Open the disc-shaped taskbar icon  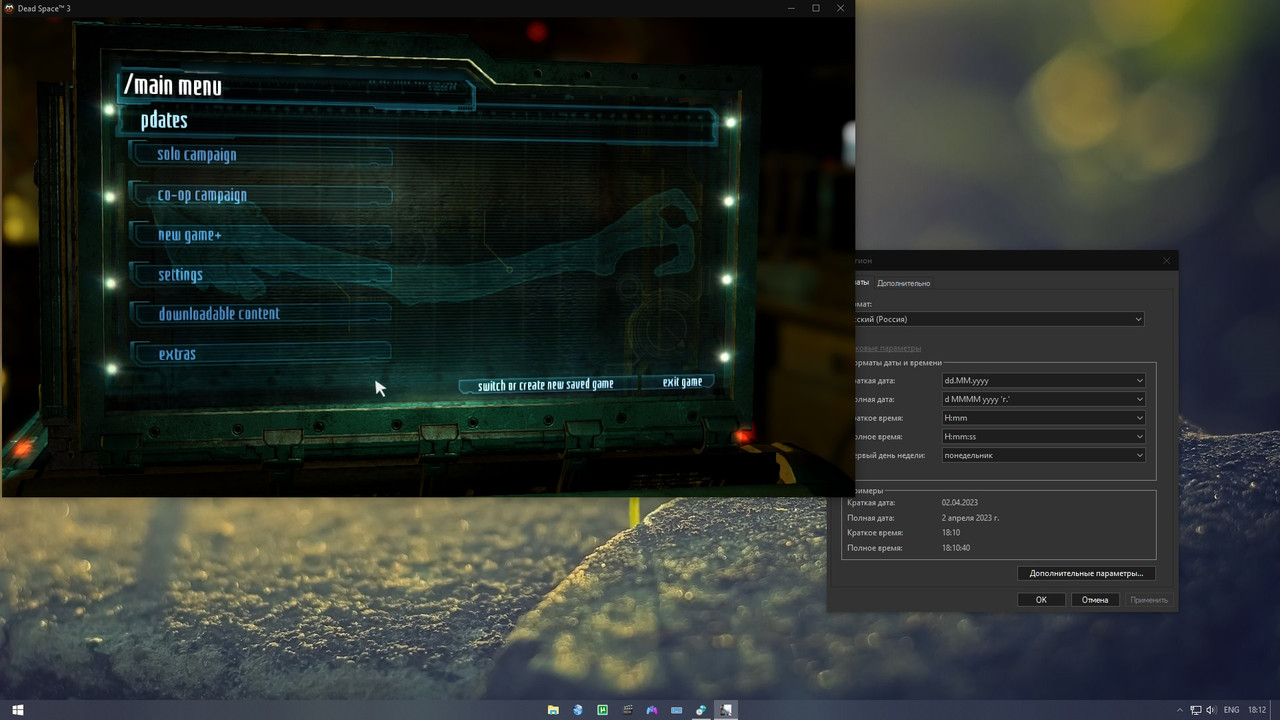pos(701,710)
